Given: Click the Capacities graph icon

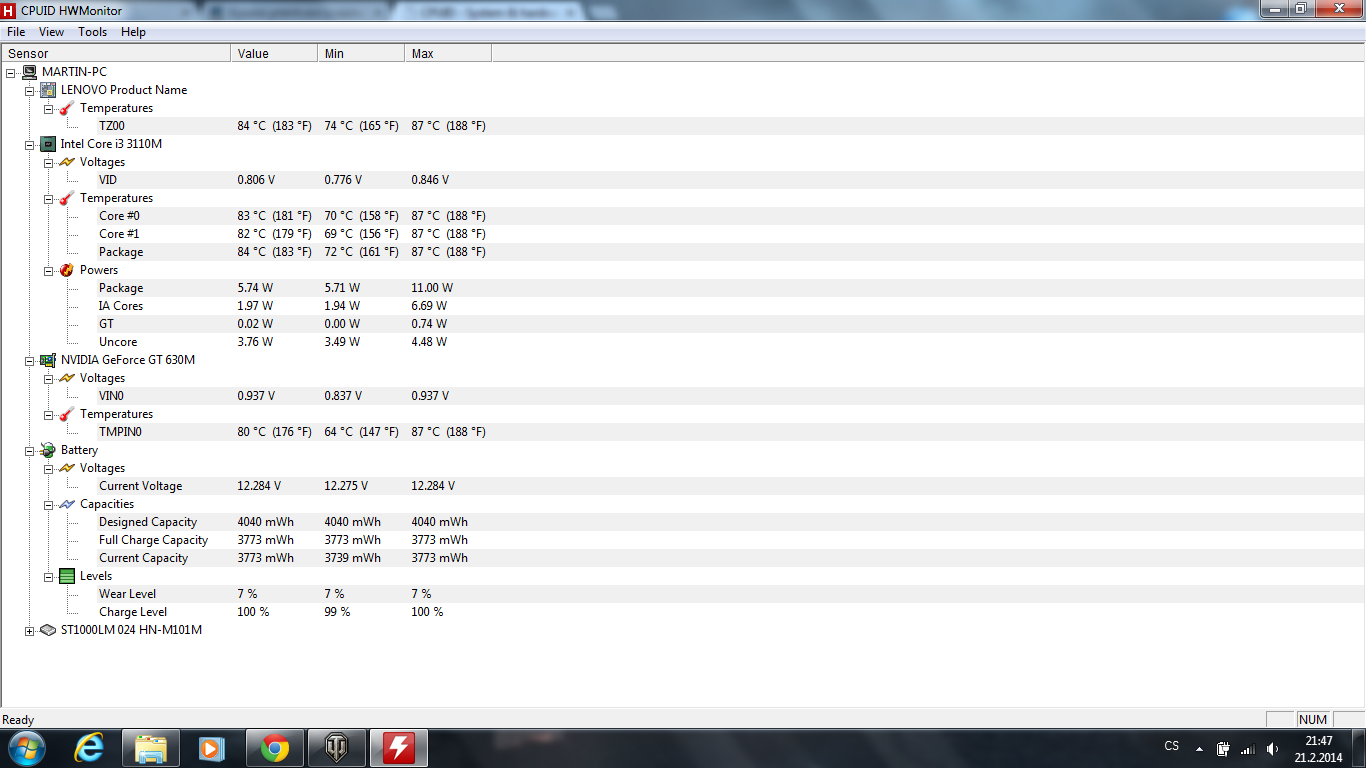Looking at the screenshot, I should (67, 504).
